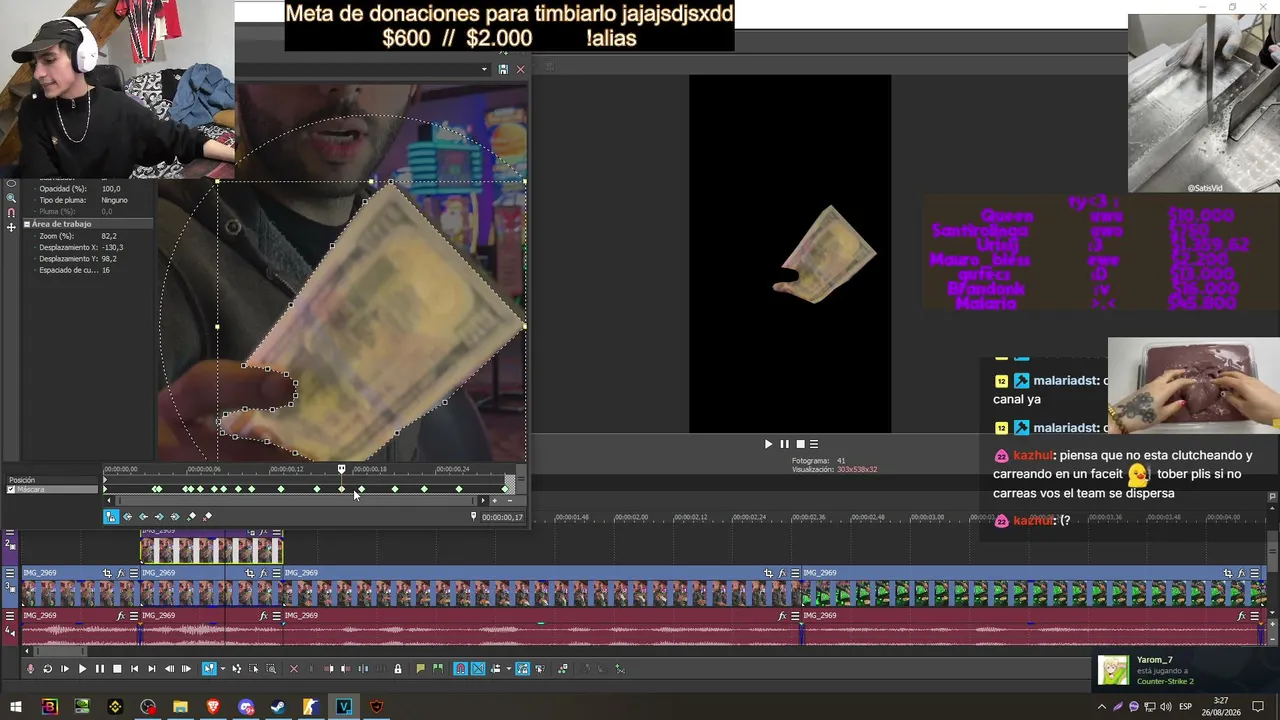The image size is (1280, 720).
Task: Click the keyframe timeline horizontal scrollbar
Action: pos(296,500)
